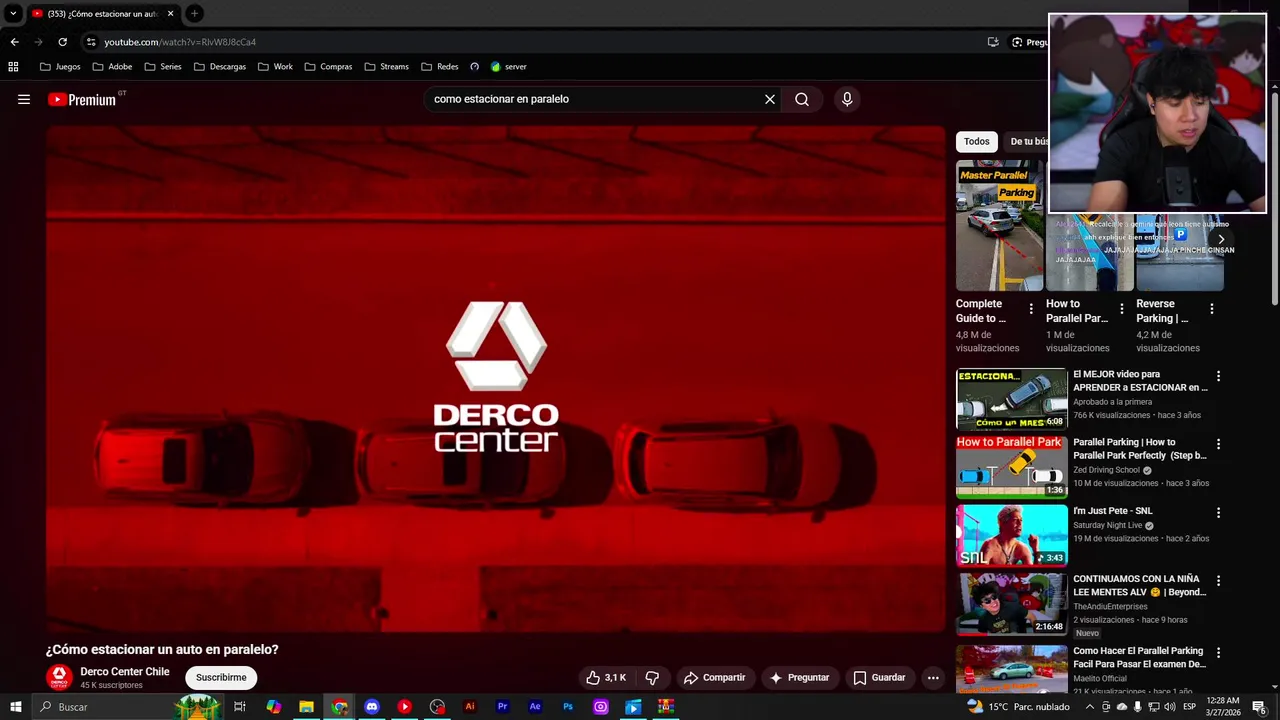This screenshot has height=720, width=1280.
Task: Open options for 'CONTINUAMOS CON LA NIÑA' video
Action: point(1218,581)
